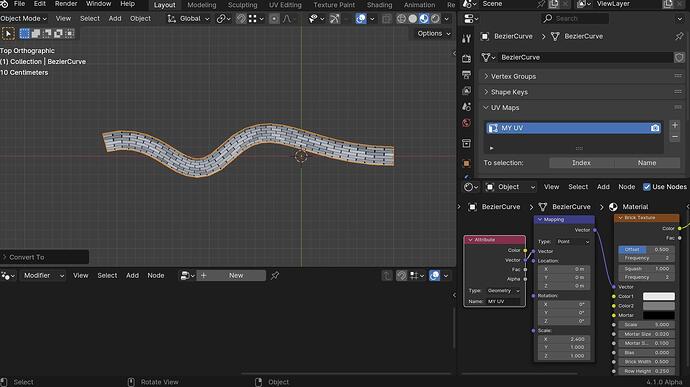Open the Color1 swatch on Brick Texture
Screen dimensions: 690x387
(658, 296)
